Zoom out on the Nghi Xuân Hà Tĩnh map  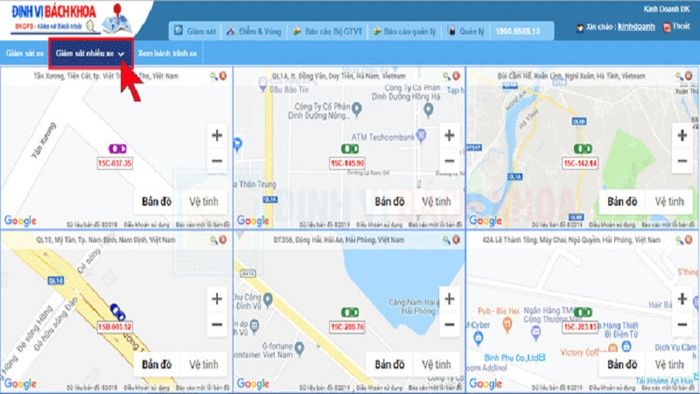682,161
